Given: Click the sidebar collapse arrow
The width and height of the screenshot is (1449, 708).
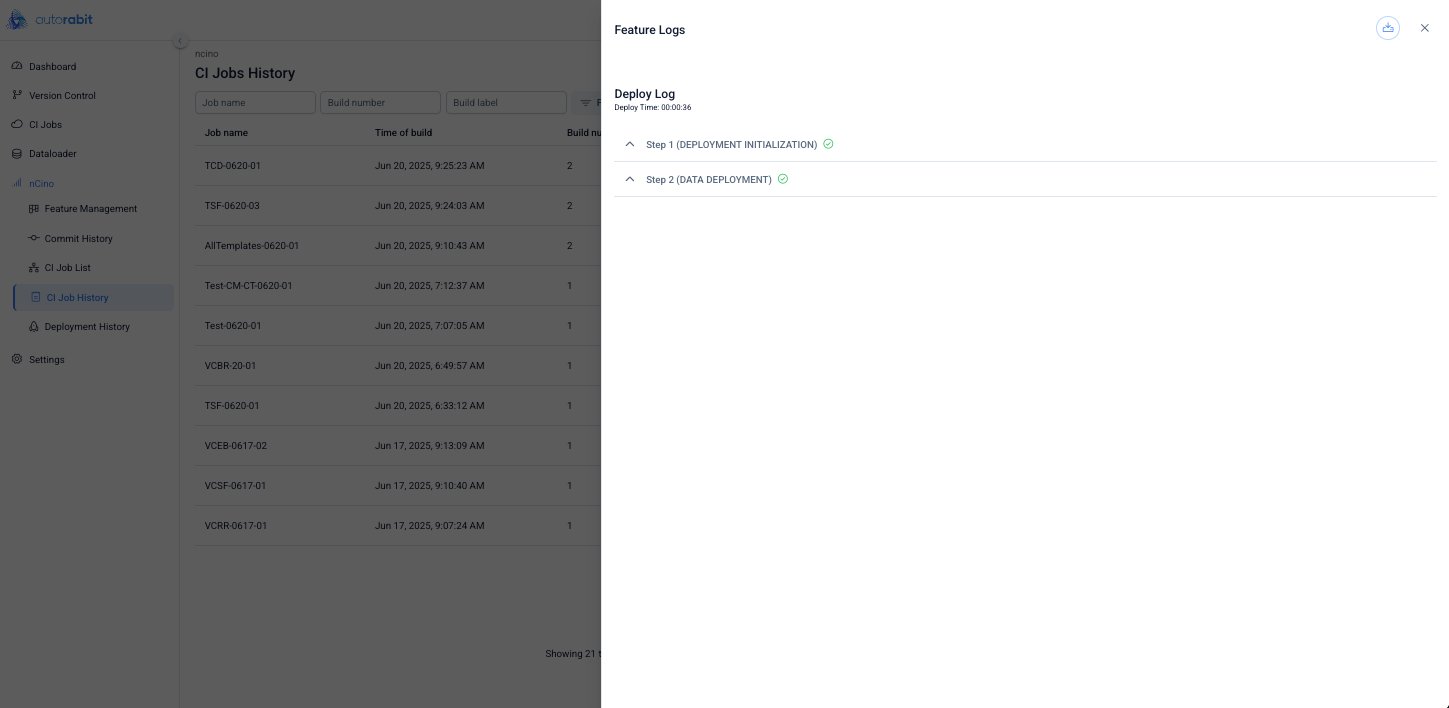Looking at the screenshot, I should pyautogui.click(x=180, y=41).
